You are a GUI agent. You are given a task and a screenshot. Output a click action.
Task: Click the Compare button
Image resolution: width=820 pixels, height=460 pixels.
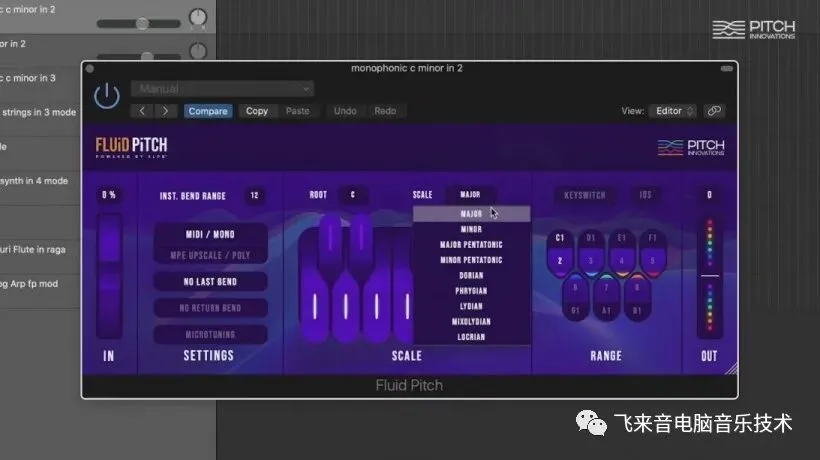click(208, 111)
